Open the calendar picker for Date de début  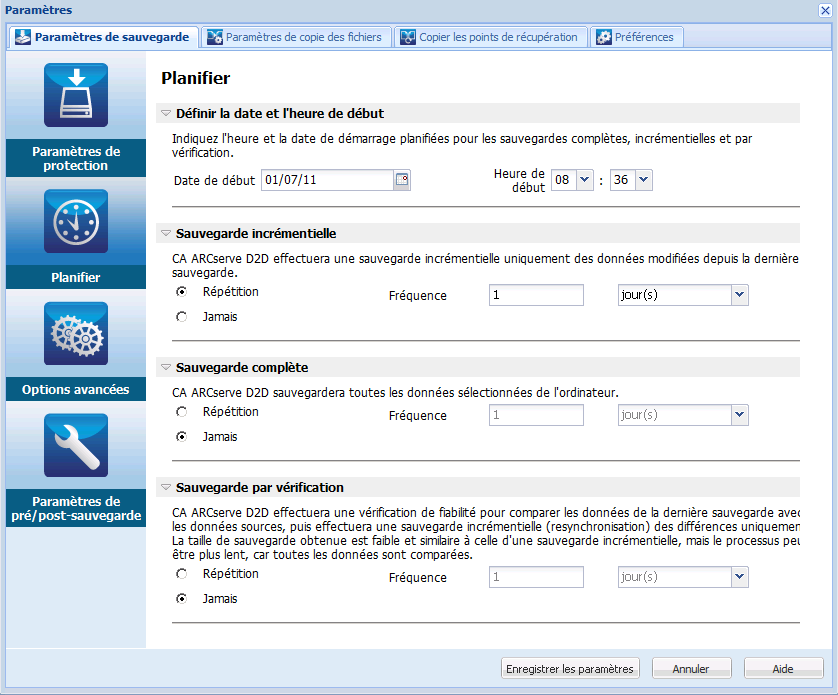click(x=402, y=180)
